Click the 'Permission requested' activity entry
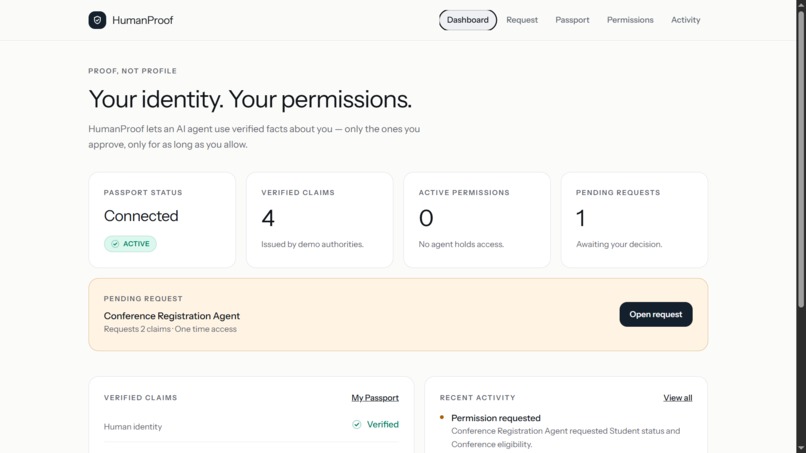Viewport: 806px width, 453px height. (x=496, y=418)
